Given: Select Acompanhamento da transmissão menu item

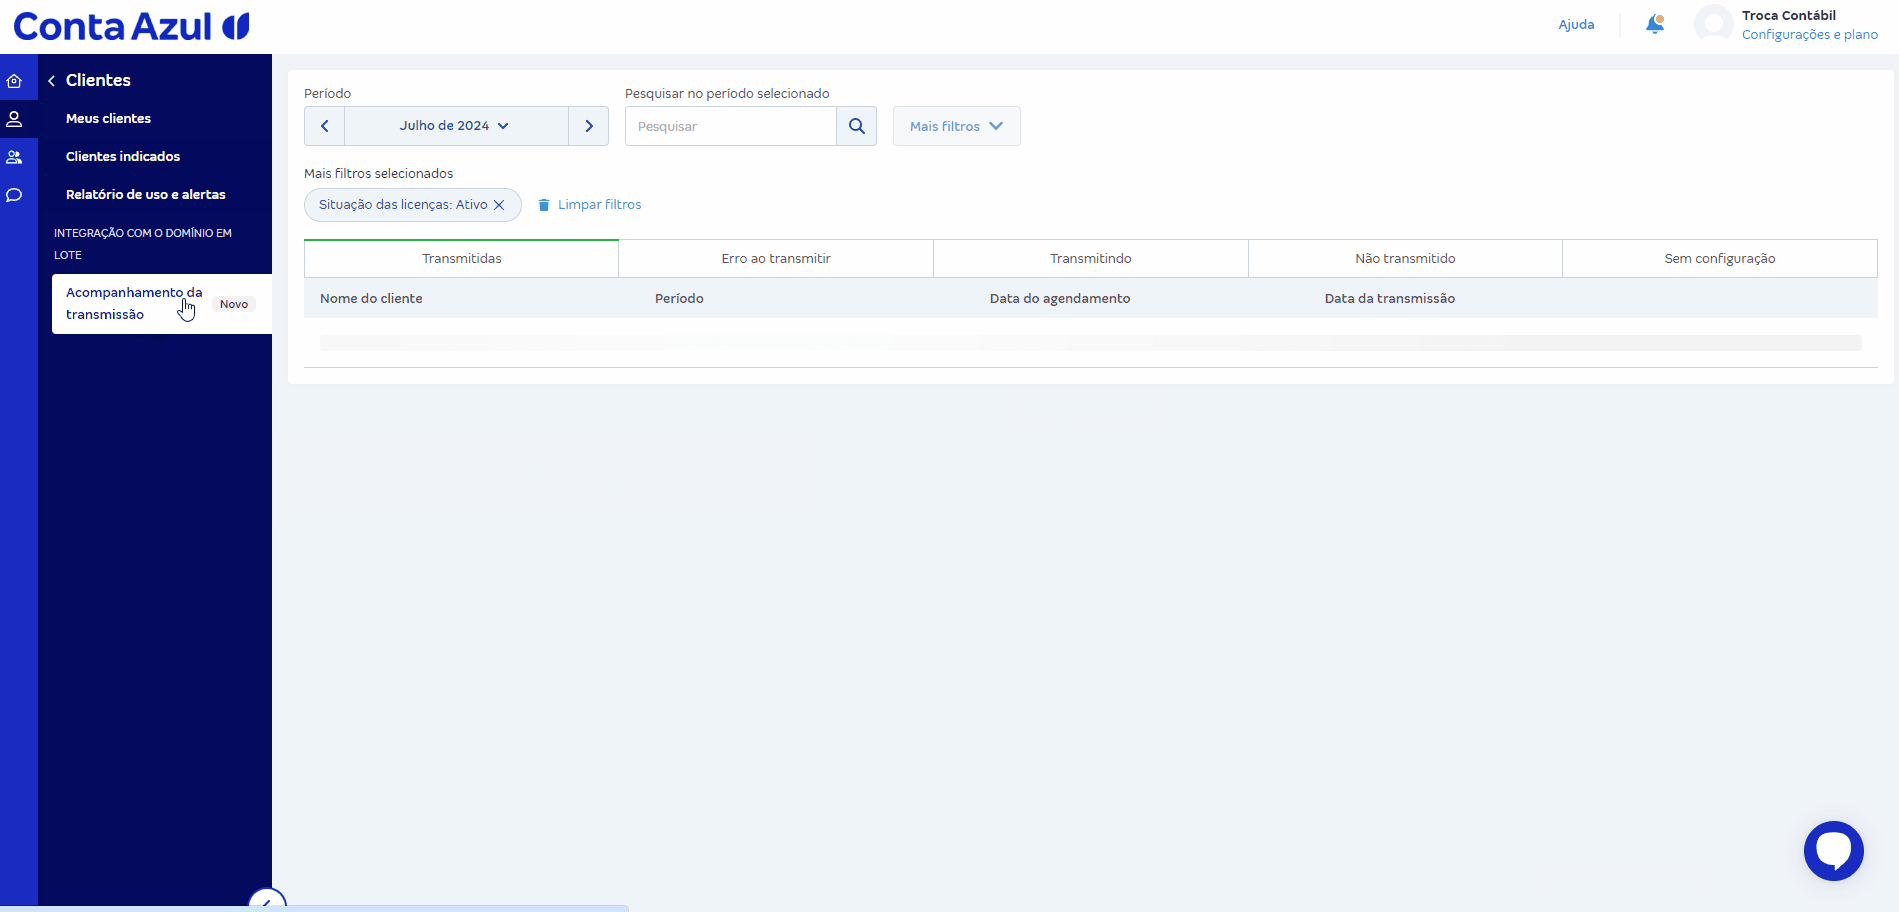Looking at the screenshot, I should tap(161, 304).
